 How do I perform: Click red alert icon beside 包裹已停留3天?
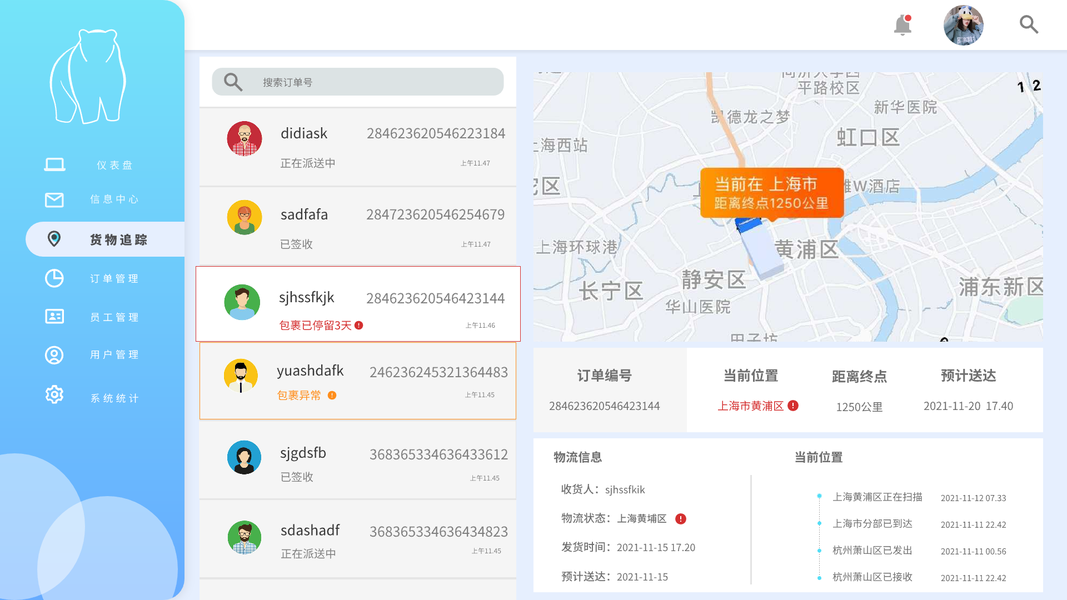[x=359, y=325]
